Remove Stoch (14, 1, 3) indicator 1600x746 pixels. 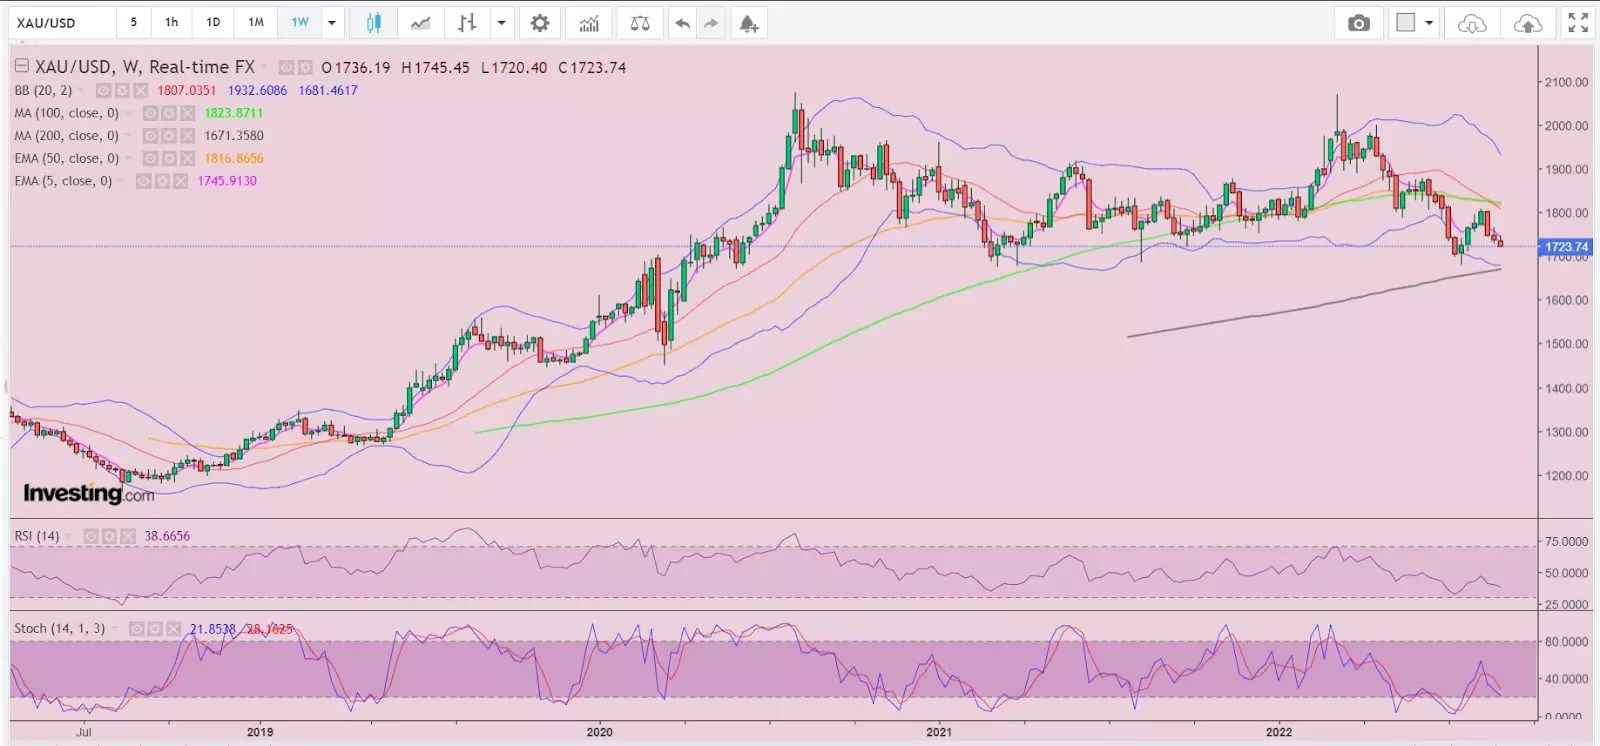(173, 629)
